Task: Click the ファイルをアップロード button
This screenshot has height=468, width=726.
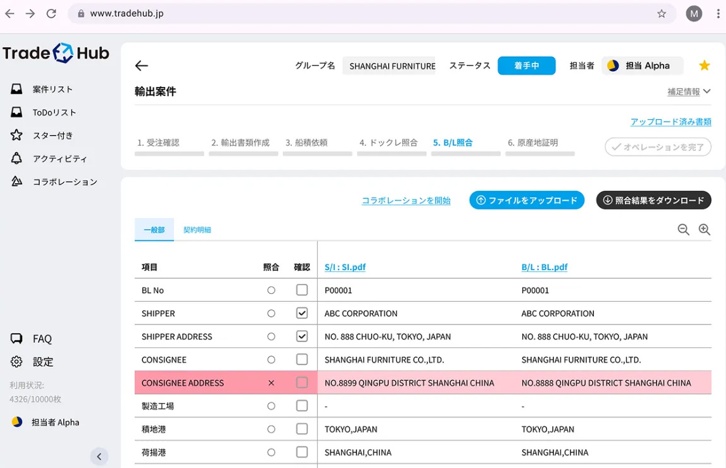Action: click(526, 200)
